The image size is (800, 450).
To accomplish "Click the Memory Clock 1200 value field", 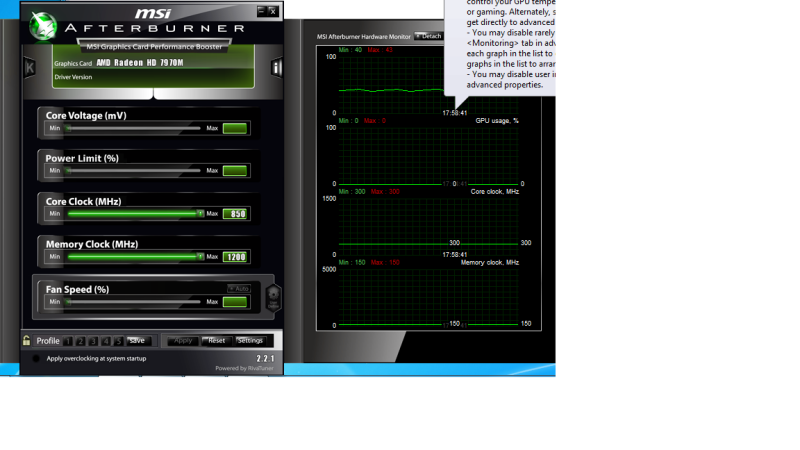I will [235, 257].
